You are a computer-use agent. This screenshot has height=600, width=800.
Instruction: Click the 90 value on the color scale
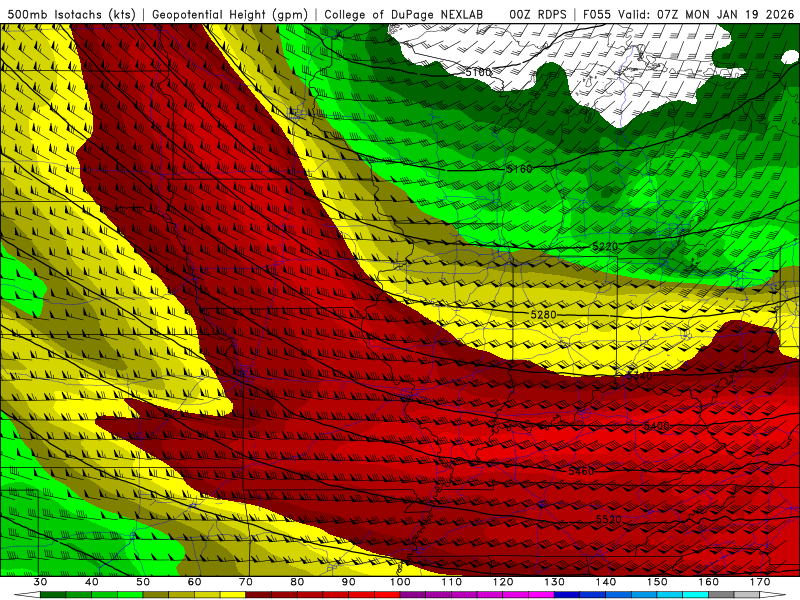click(x=348, y=582)
